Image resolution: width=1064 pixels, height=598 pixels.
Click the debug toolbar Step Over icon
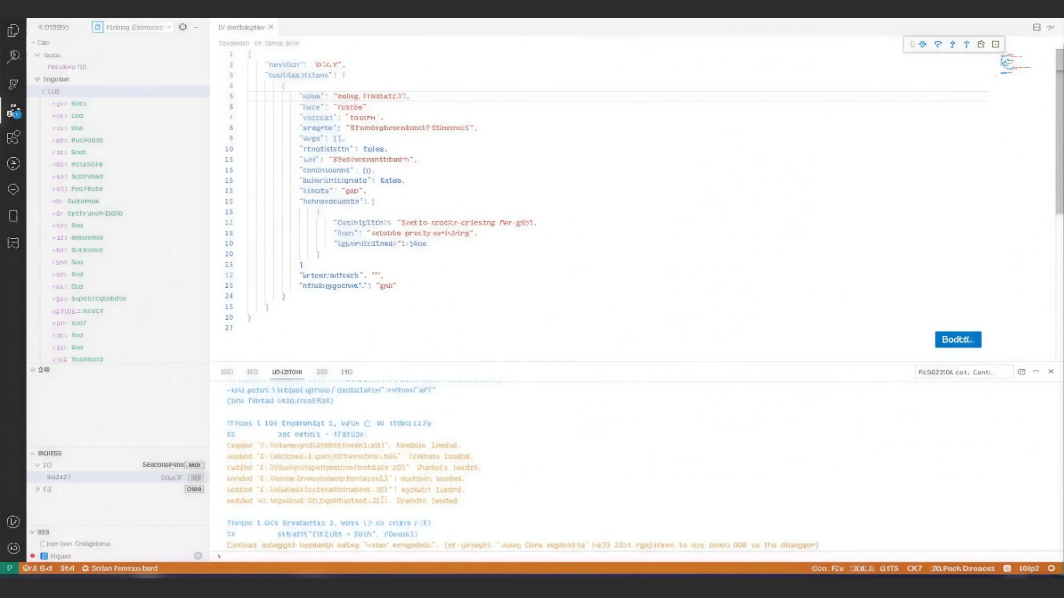[x=938, y=44]
